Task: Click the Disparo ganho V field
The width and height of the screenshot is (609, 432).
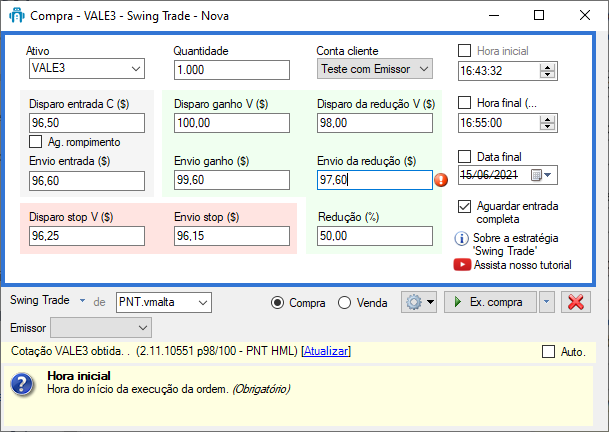Action: (x=232, y=123)
